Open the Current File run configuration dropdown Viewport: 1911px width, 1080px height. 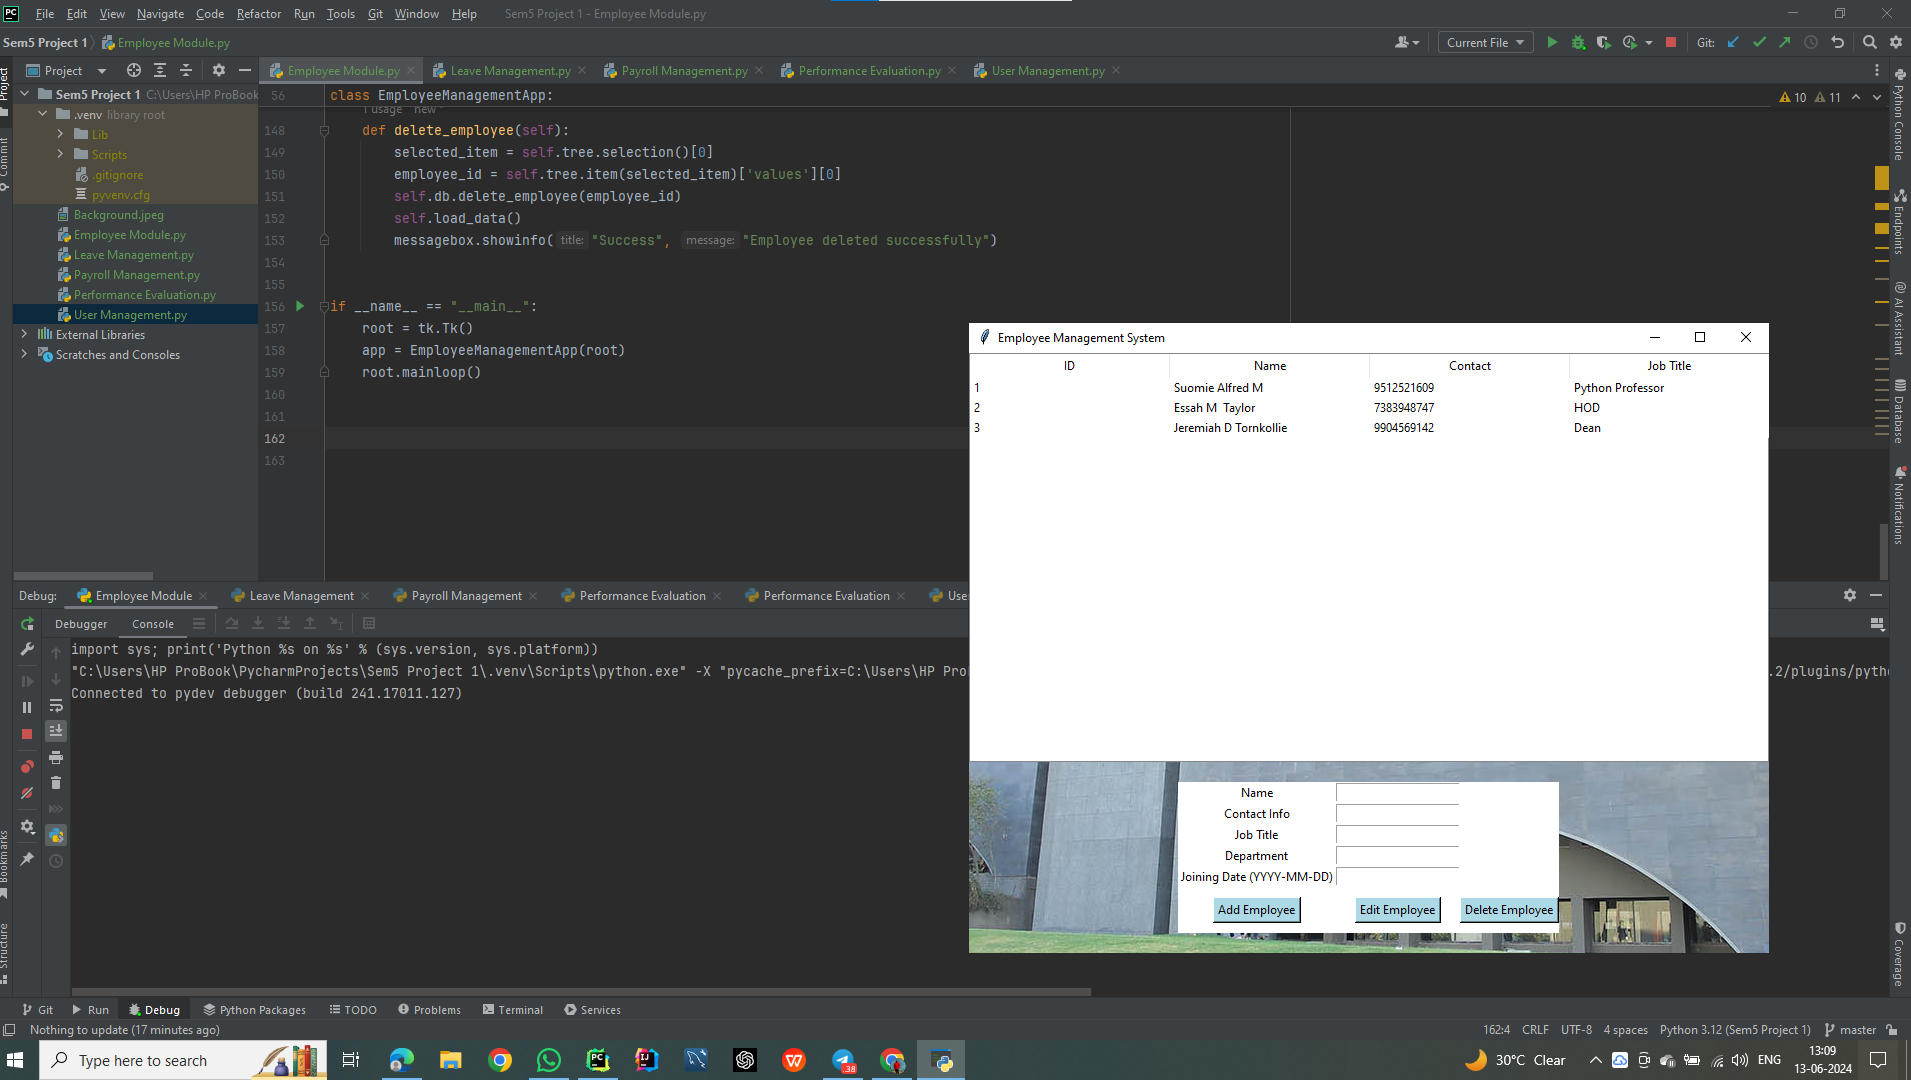click(1485, 42)
